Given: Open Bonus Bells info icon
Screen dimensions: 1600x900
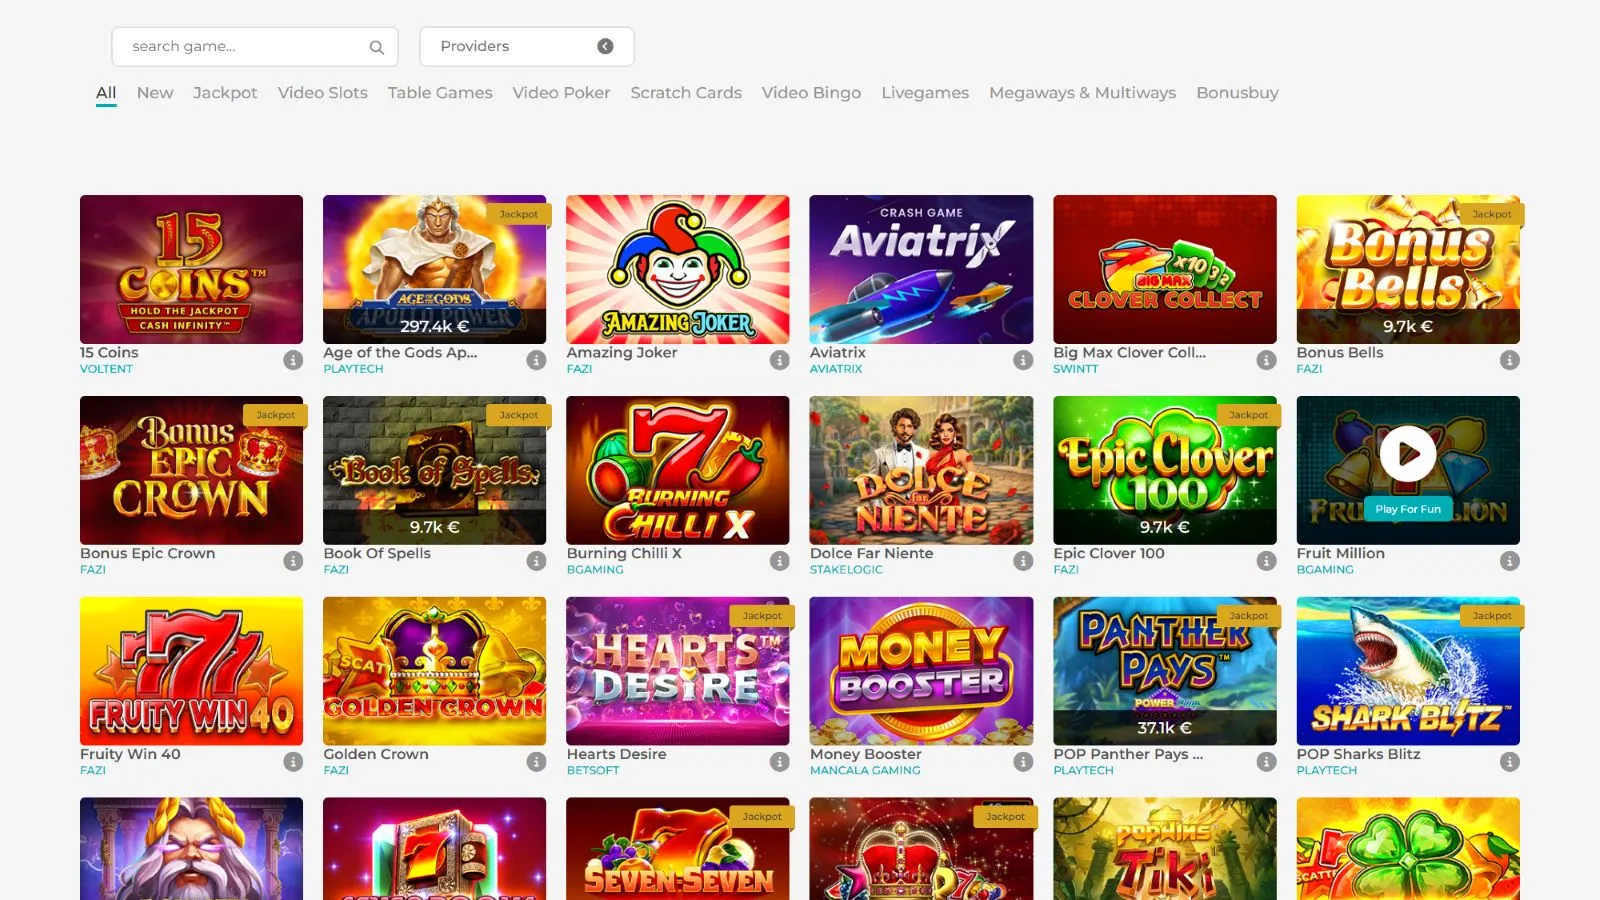Looking at the screenshot, I should pos(1510,360).
